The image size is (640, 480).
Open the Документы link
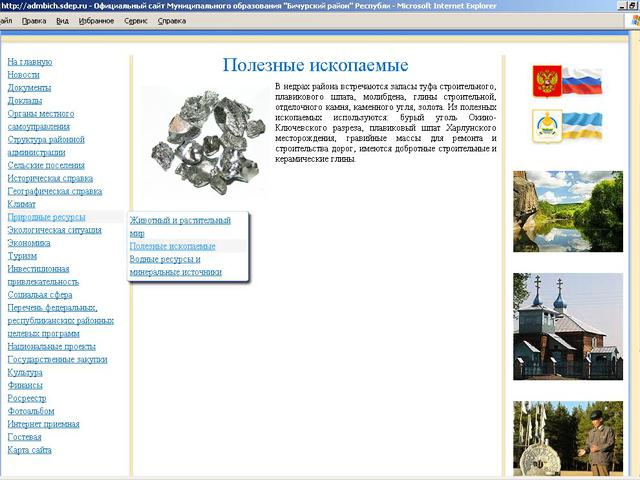29,88
